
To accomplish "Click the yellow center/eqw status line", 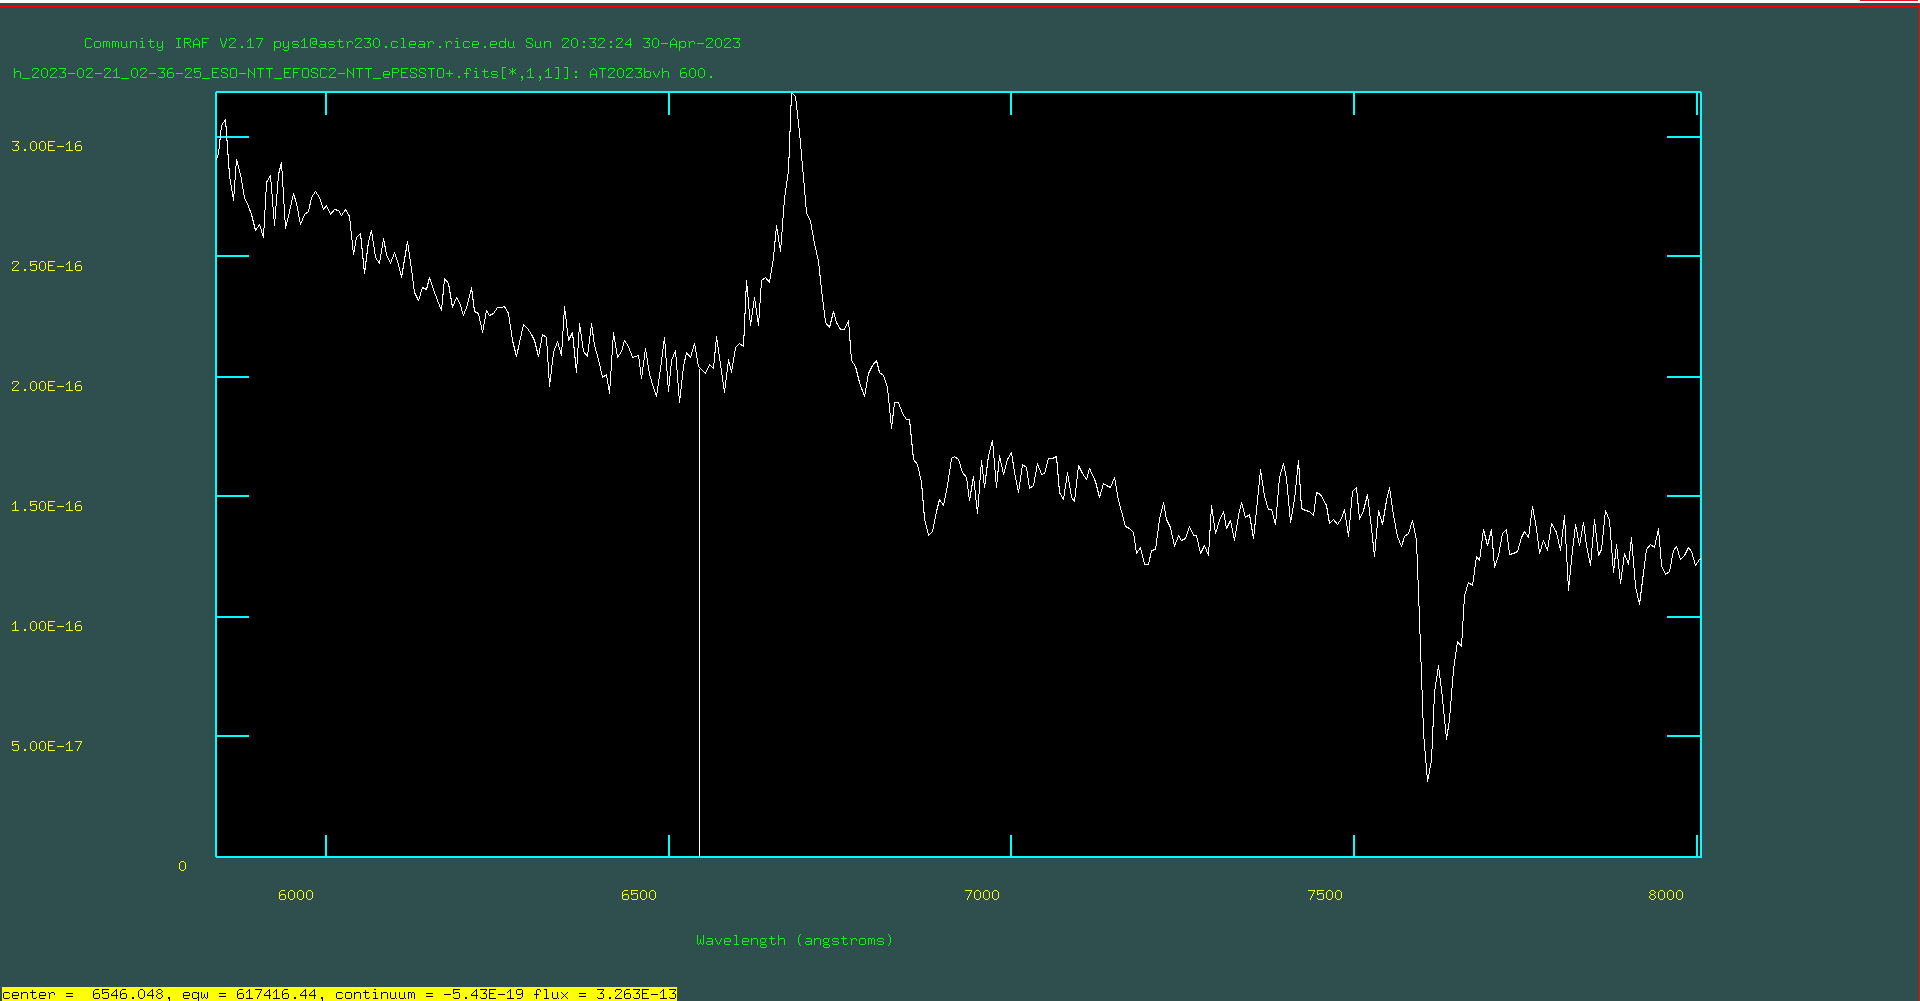I will tap(339, 994).
